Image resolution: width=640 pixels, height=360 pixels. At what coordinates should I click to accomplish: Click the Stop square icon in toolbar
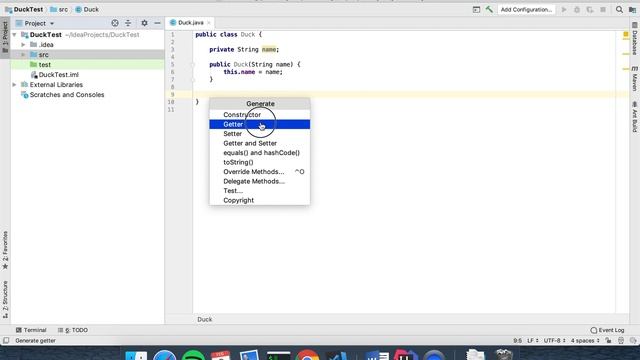pos(603,9)
